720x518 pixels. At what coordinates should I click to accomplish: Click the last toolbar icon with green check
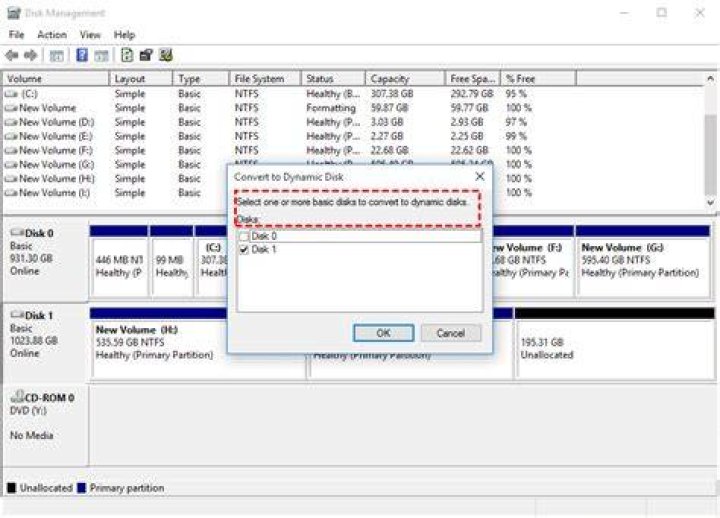pyautogui.click(x=166, y=56)
